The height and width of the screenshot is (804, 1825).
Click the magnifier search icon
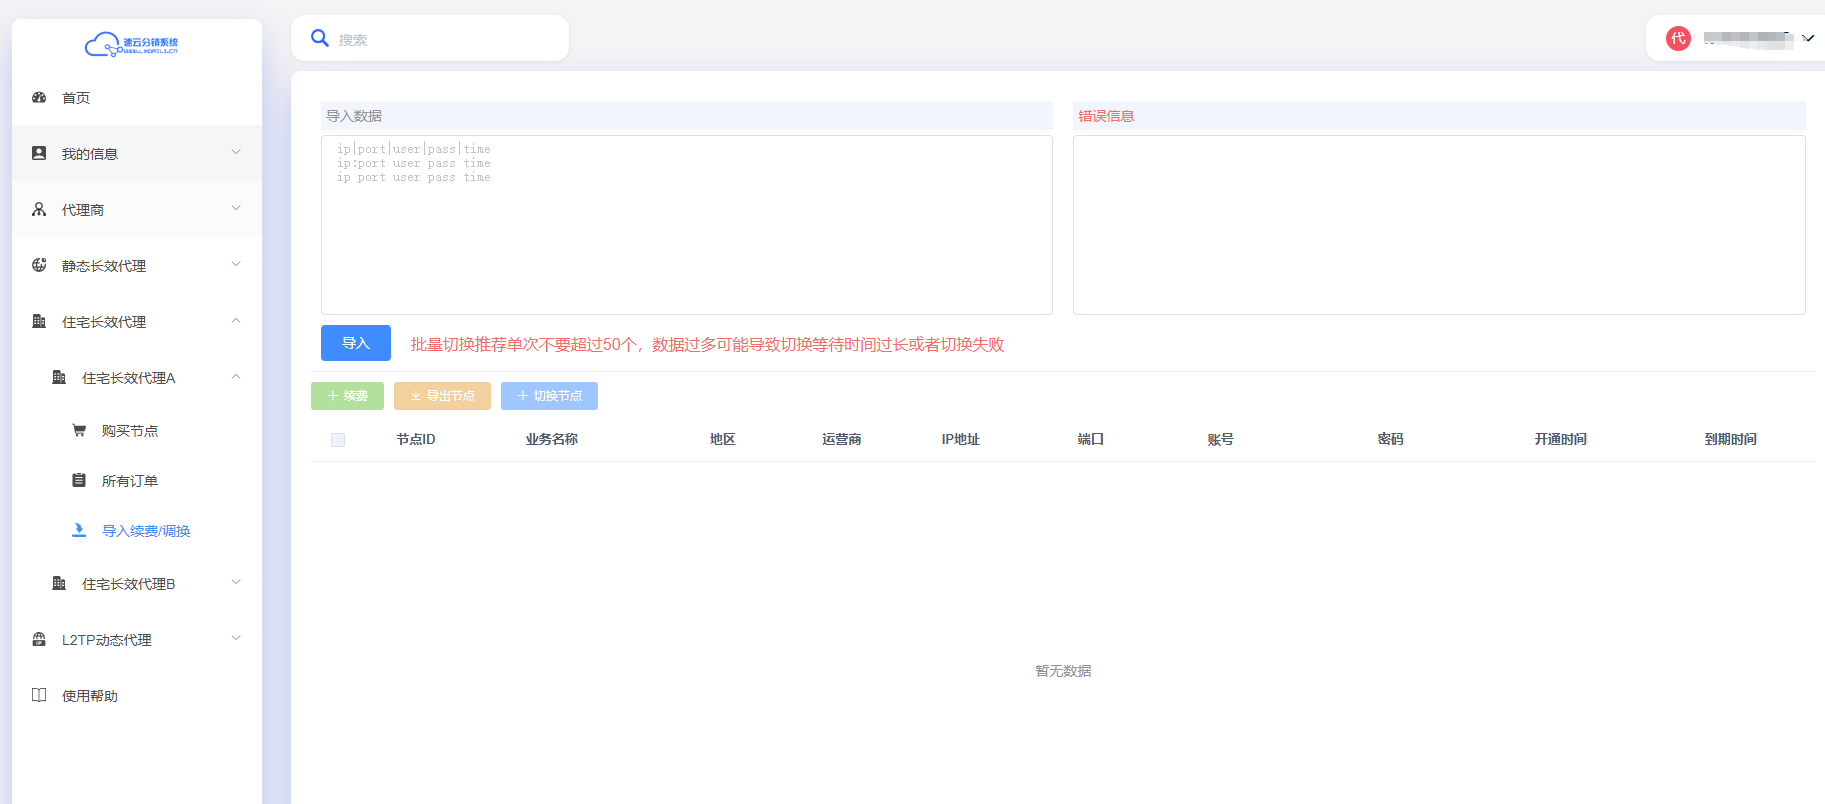[320, 39]
